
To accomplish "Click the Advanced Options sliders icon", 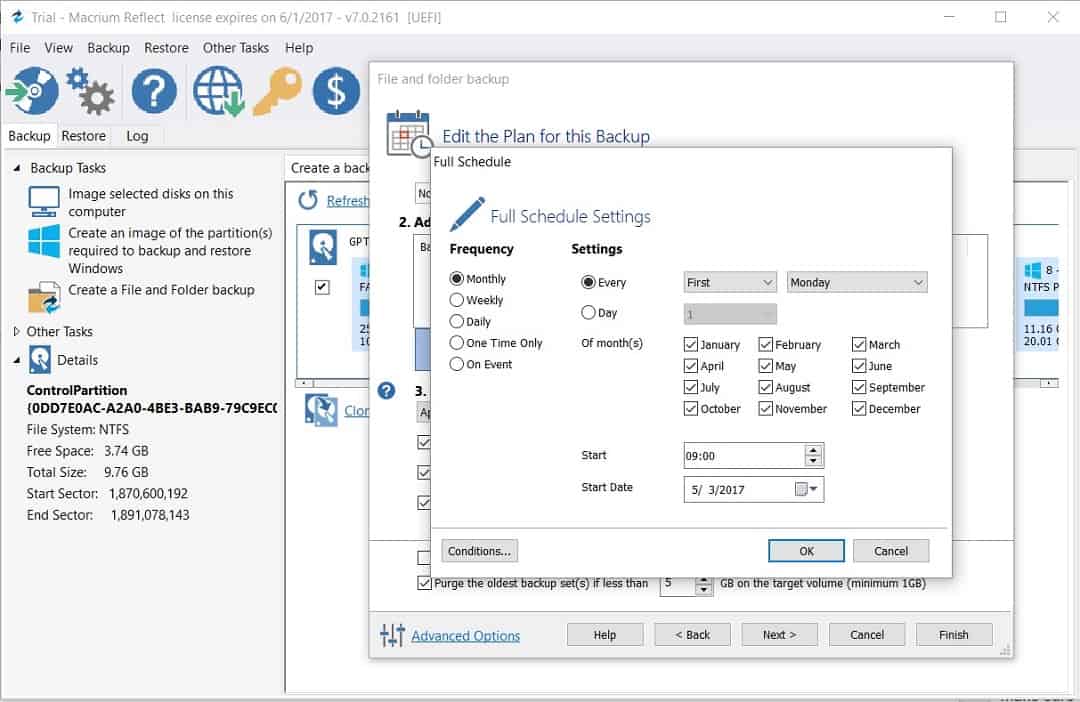I will (392, 634).
